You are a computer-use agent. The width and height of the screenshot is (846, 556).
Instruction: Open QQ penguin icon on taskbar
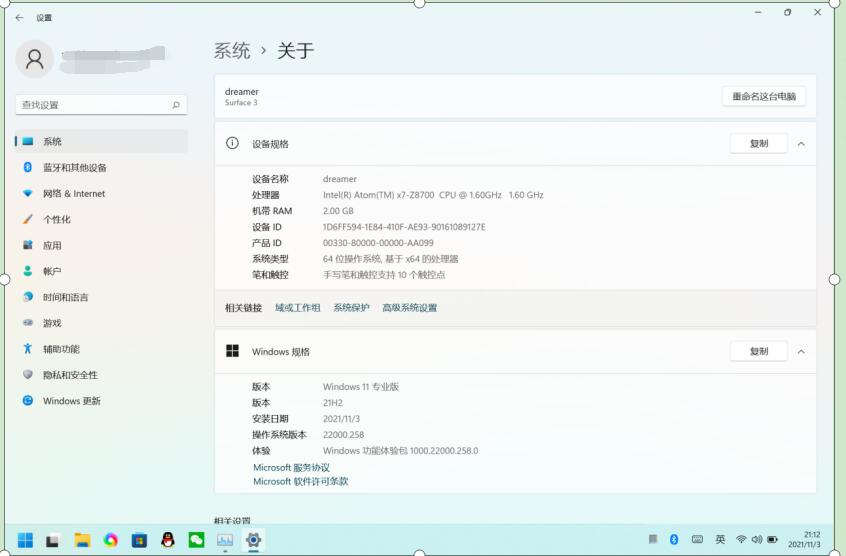[x=168, y=539]
